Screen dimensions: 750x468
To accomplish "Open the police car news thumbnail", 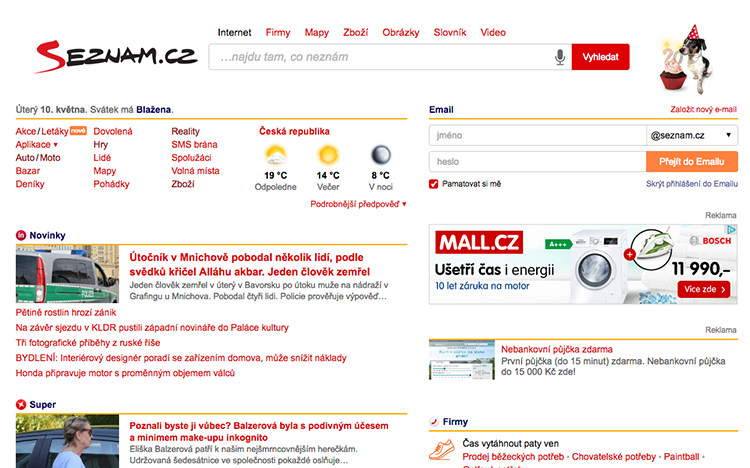I will [67, 274].
